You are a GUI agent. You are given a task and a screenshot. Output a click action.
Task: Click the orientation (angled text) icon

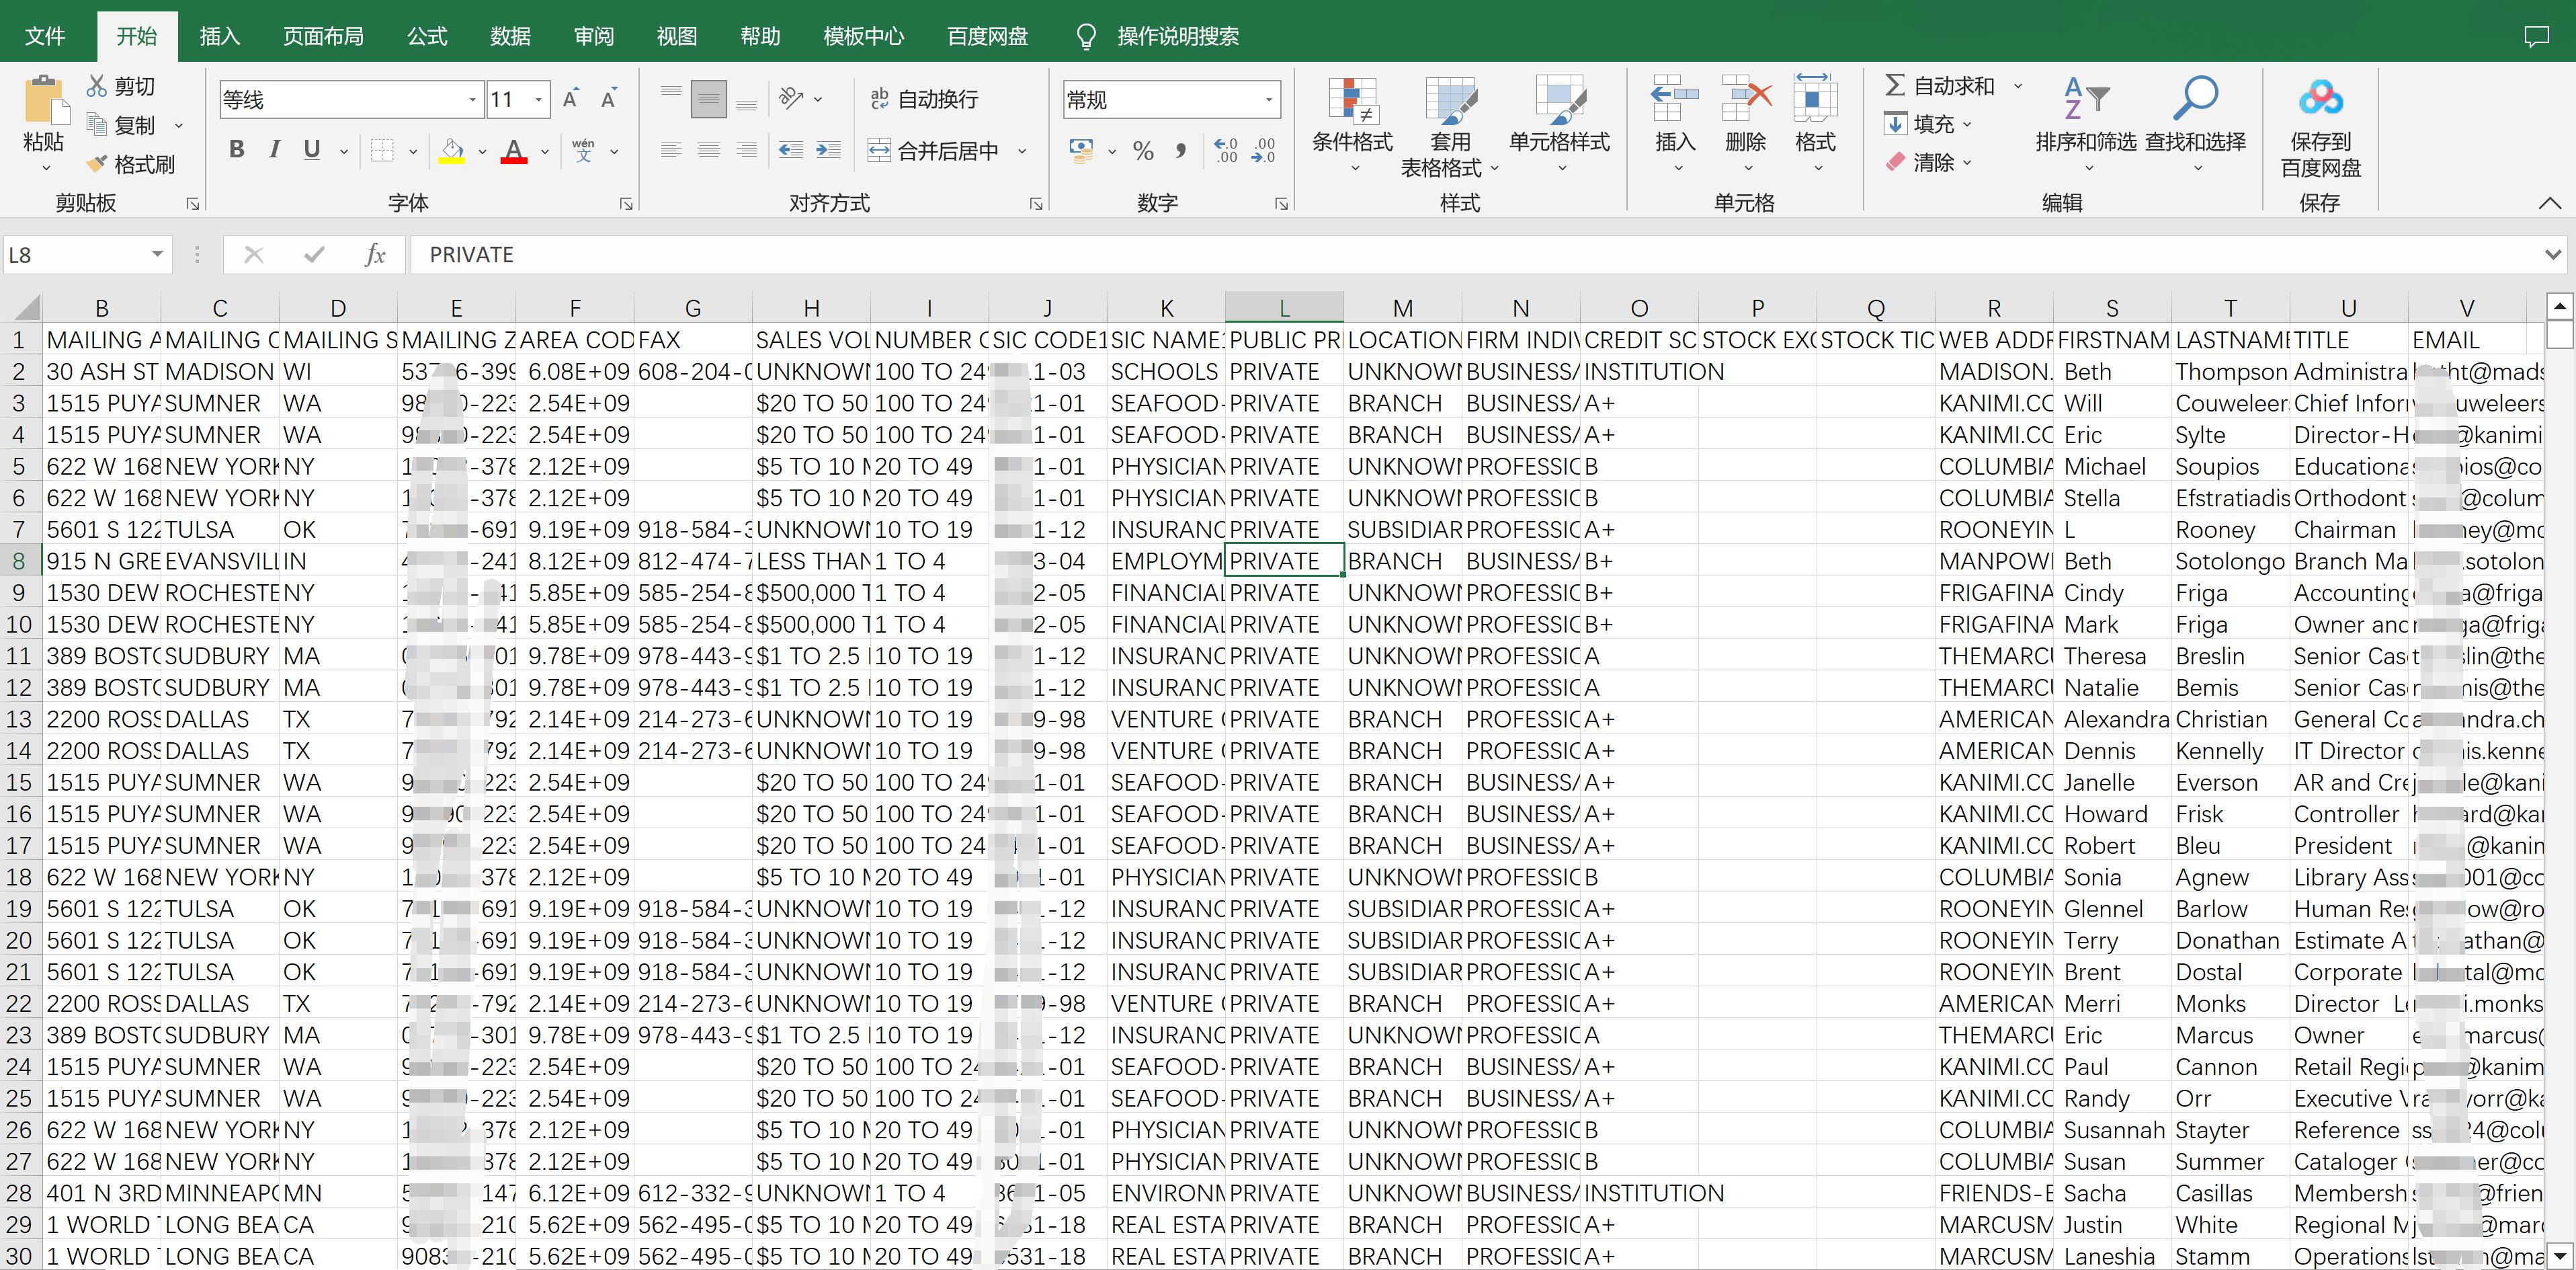791,98
